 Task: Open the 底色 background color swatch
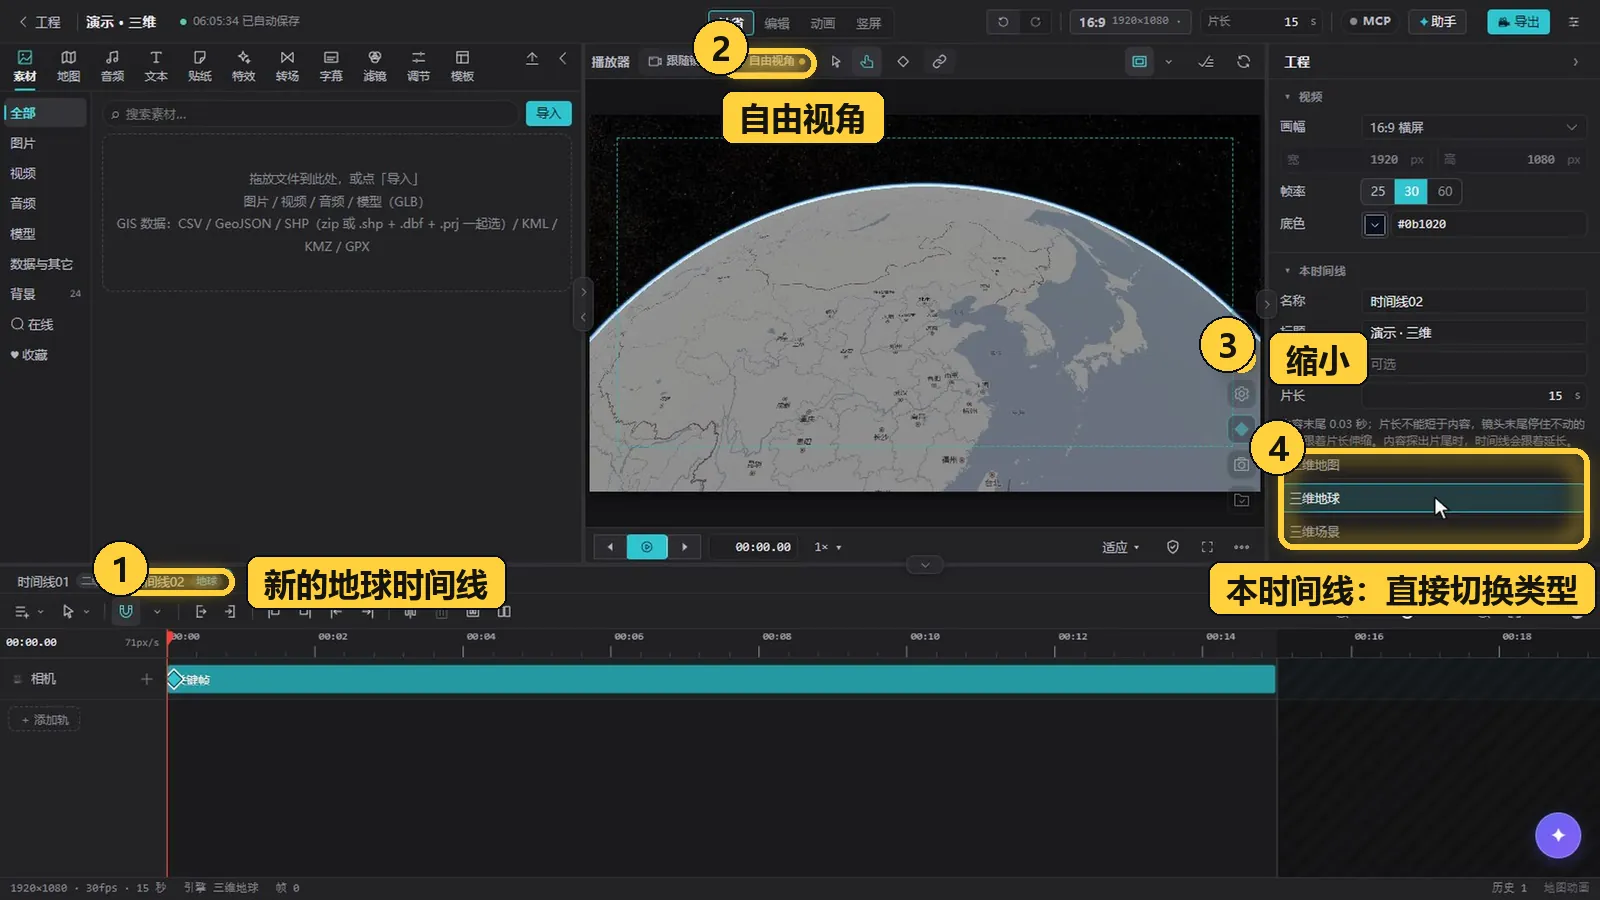coord(1375,224)
